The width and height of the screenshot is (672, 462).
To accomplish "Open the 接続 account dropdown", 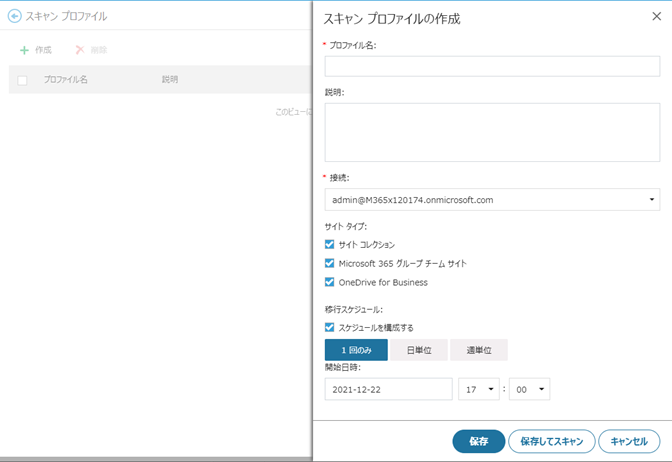I will coord(492,200).
